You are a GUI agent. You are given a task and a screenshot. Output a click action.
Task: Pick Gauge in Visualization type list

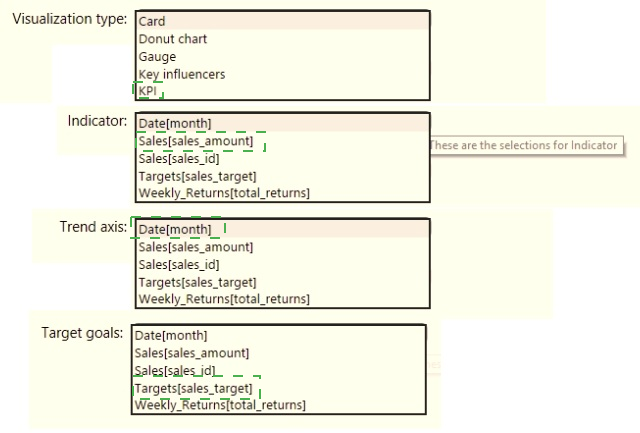[x=157, y=57]
